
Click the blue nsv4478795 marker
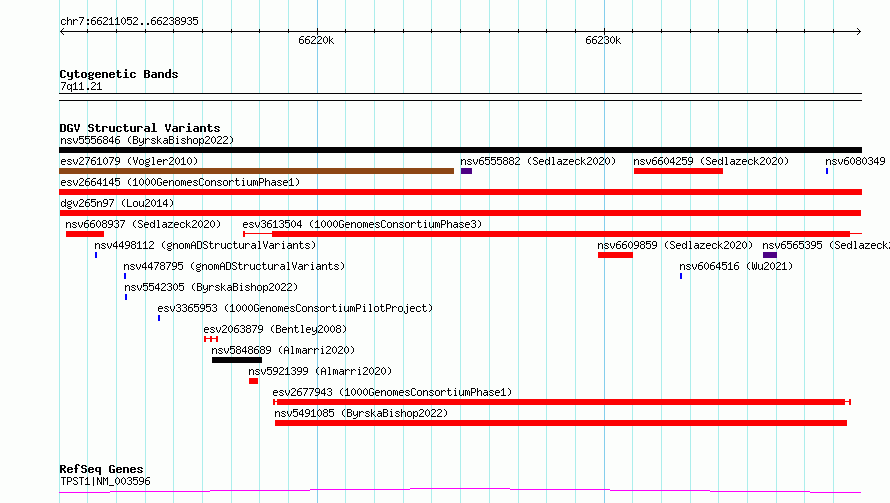click(x=125, y=276)
